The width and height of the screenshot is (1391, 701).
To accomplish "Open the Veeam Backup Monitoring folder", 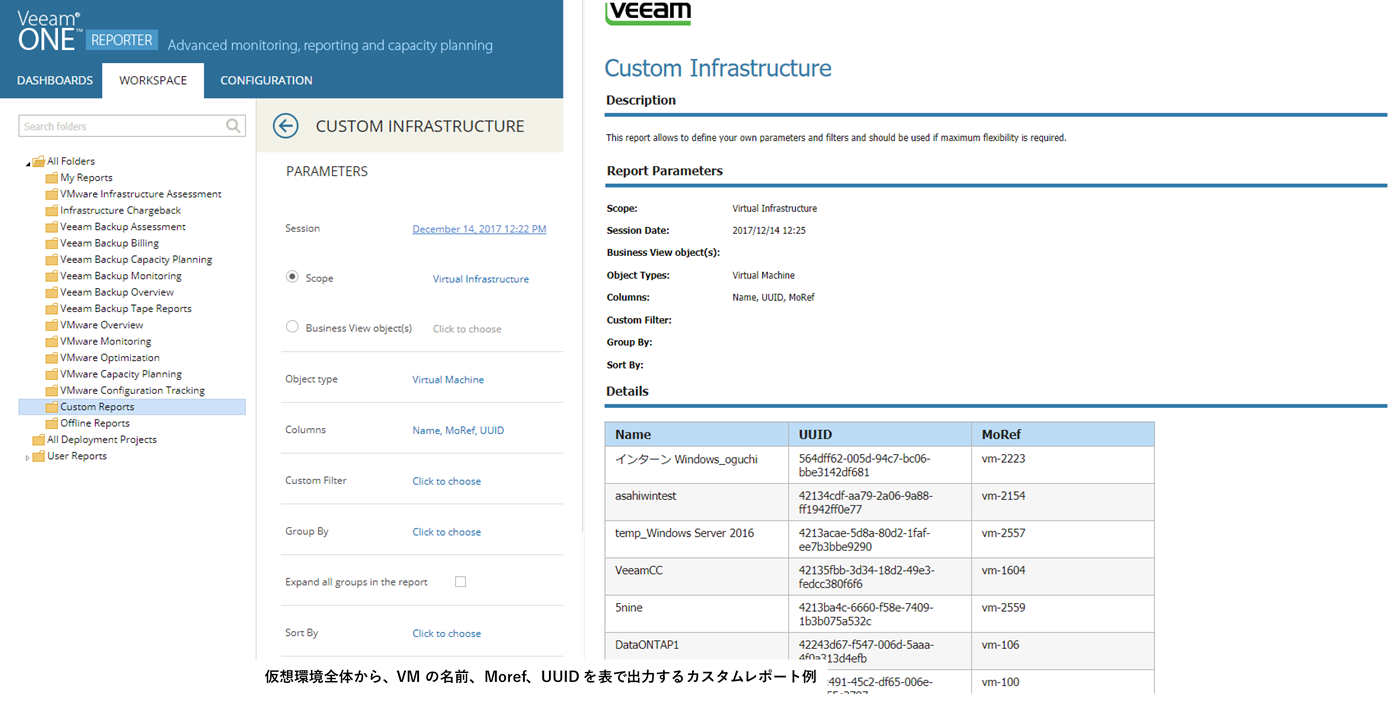I will (x=121, y=276).
